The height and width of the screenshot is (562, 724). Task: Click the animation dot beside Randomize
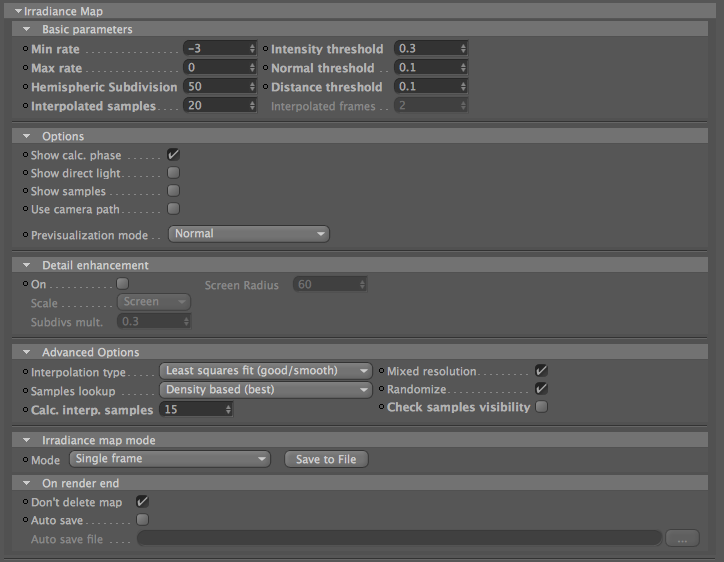point(381,389)
